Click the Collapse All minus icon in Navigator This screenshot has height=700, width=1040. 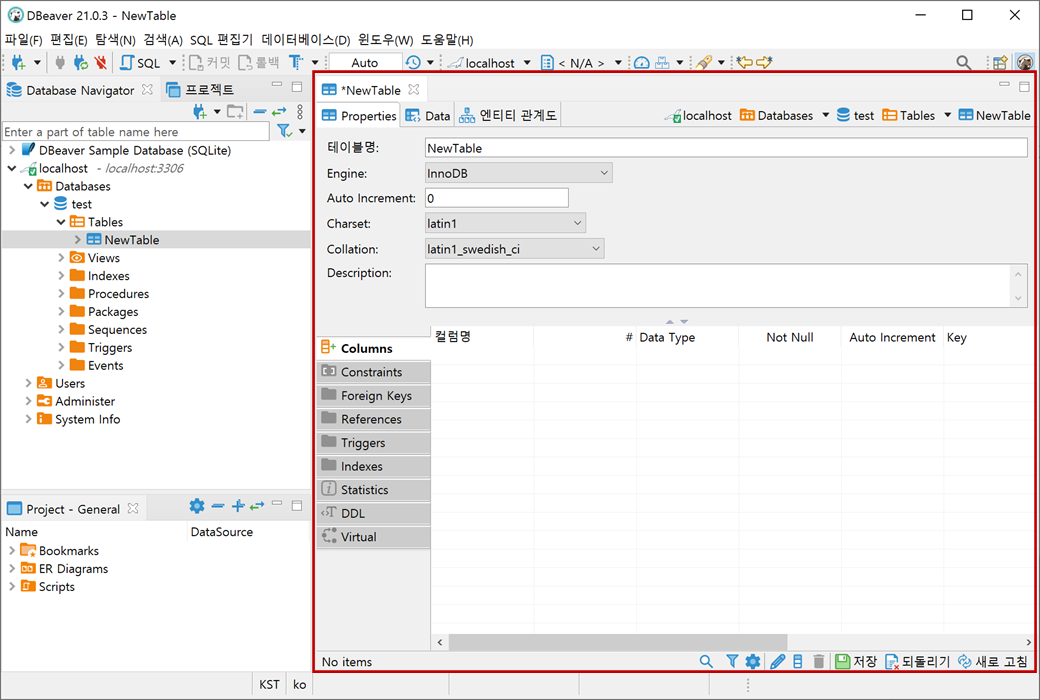coord(260,111)
